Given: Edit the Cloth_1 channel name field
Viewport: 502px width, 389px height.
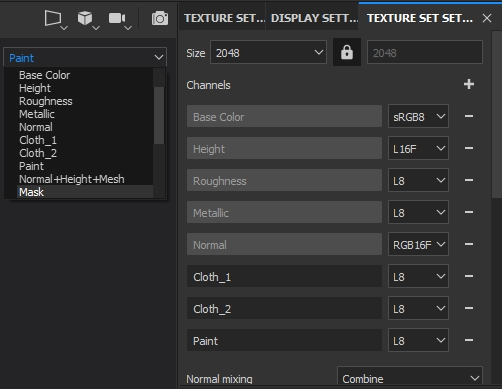Looking at the screenshot, I should pyautogui.click(x=284, y=276).
